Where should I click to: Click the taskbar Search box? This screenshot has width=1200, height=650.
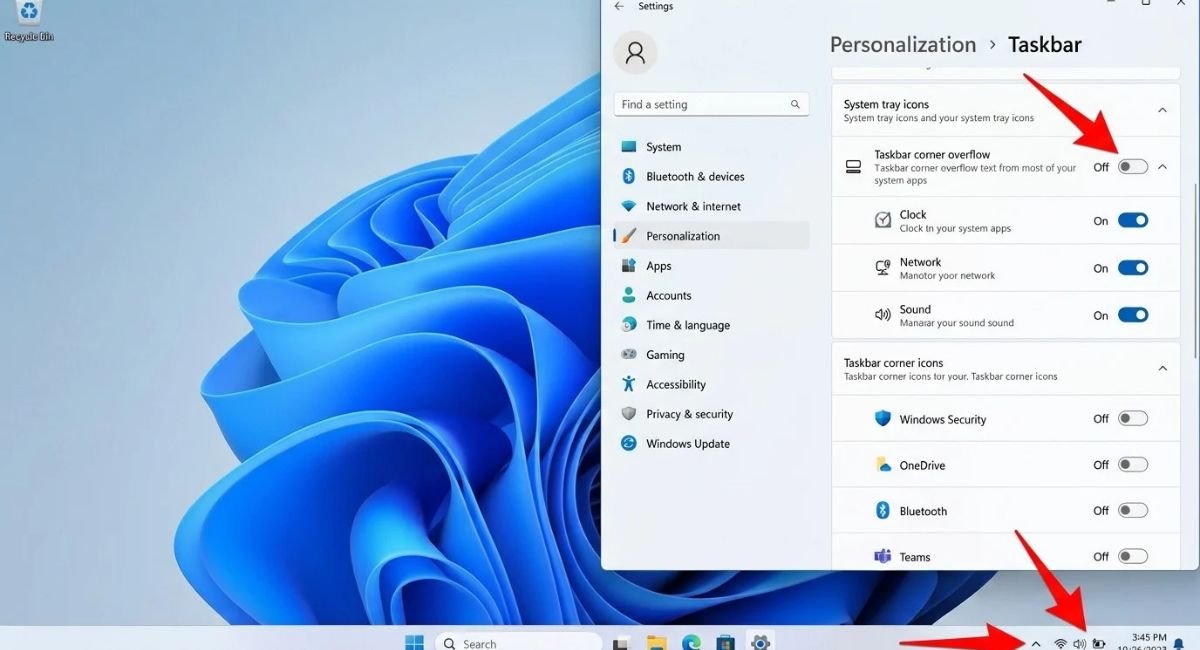point(518,643)
